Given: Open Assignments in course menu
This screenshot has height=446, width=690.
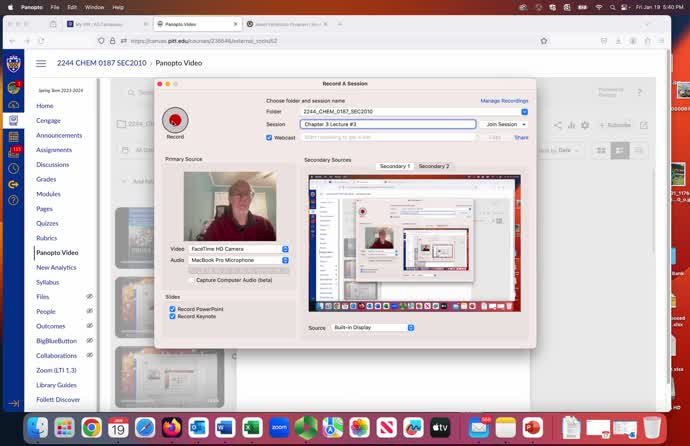Looking at the screenshot, I should tap(54, 150).
